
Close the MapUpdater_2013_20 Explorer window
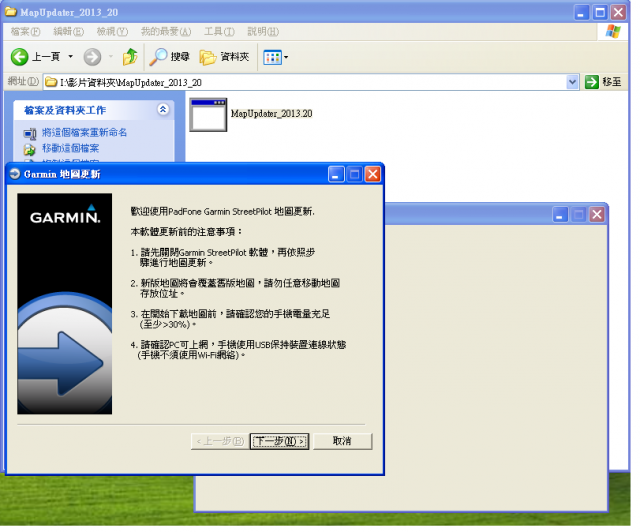[x=618, y=13]
